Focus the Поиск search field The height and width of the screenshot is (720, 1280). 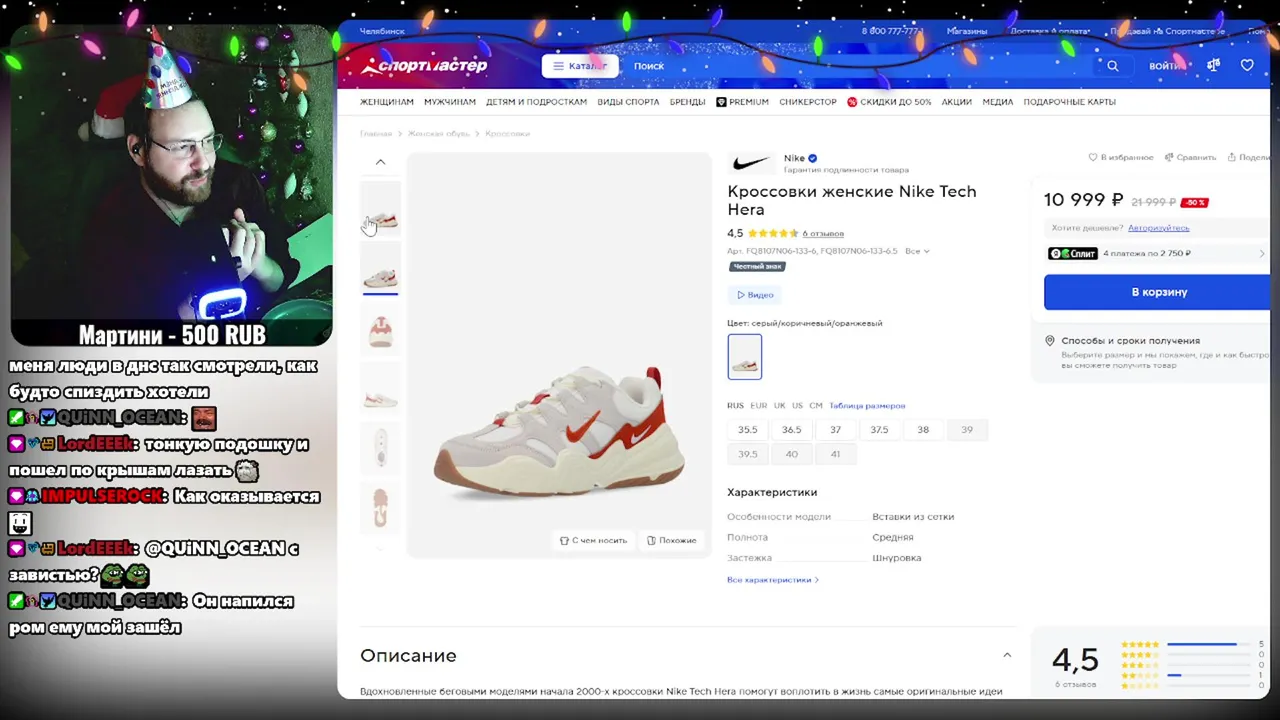tap(860, 66)
